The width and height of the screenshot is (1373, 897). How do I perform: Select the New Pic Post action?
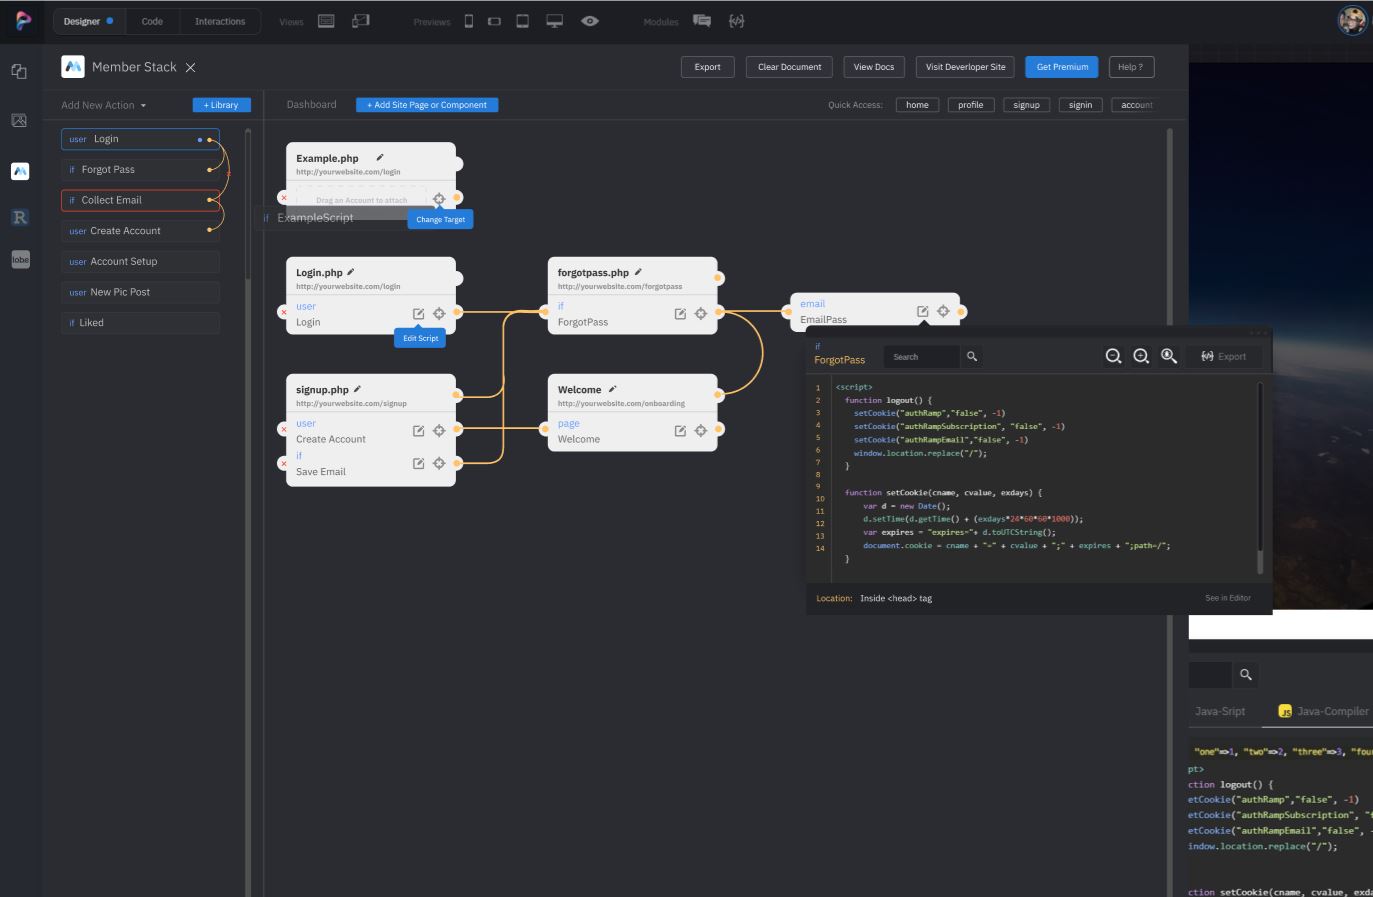click(140, 292)
